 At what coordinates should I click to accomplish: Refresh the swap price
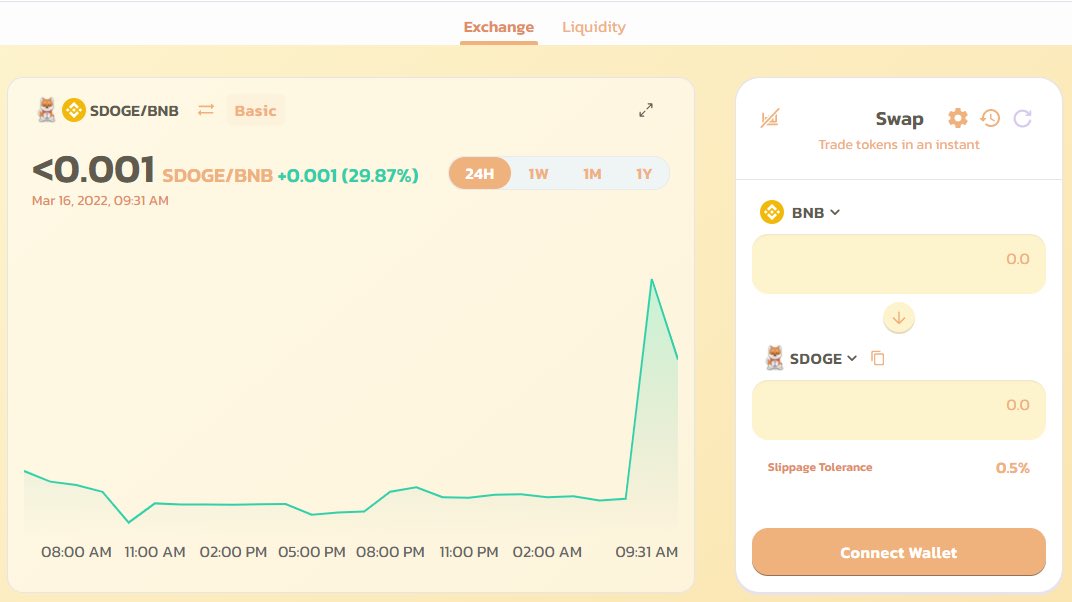[x=1022, y=118]
